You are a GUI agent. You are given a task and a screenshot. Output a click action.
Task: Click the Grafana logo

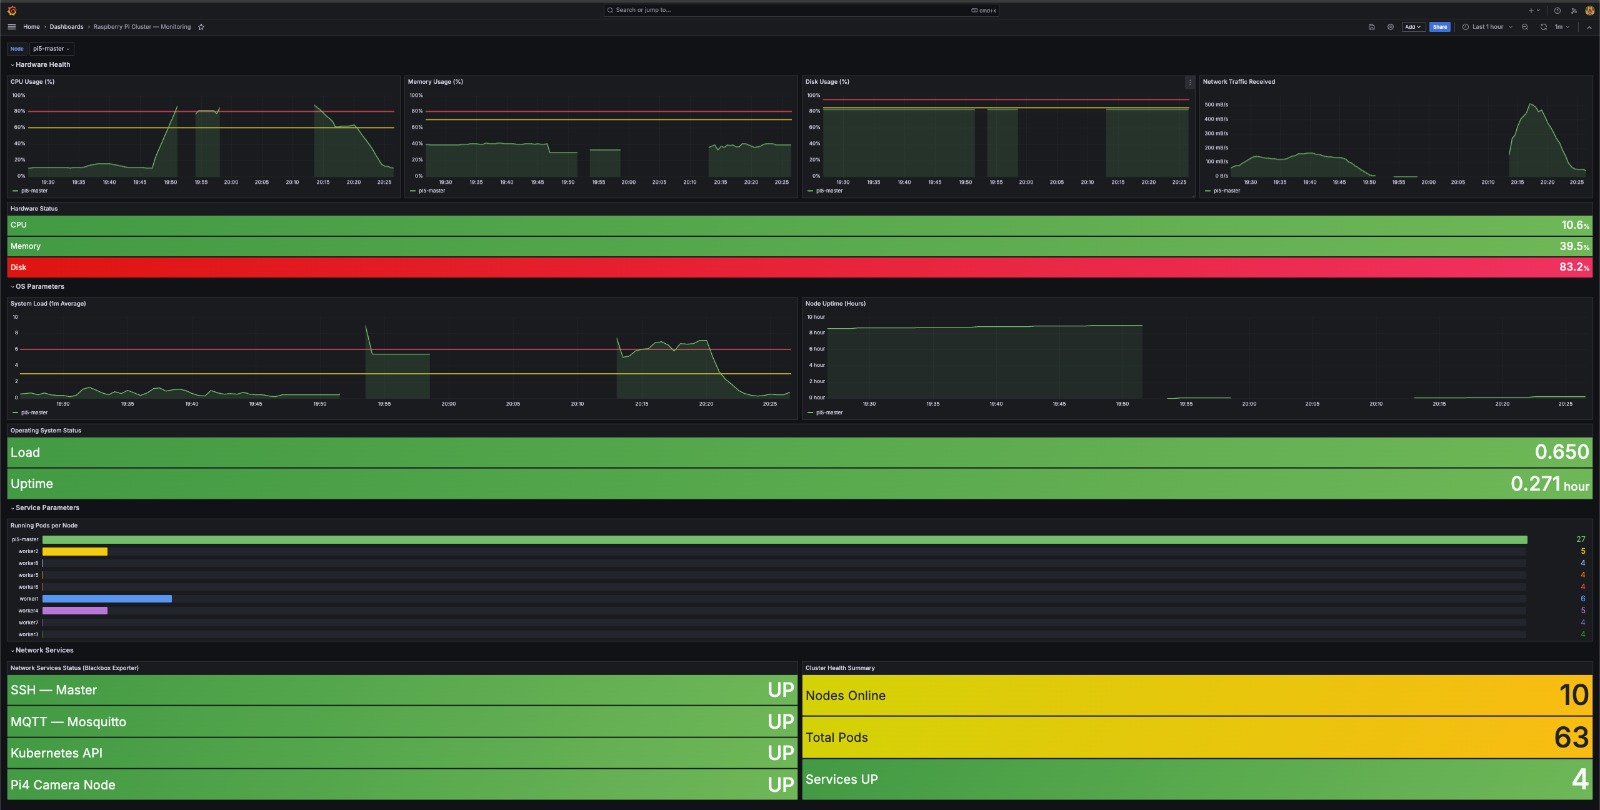[12, 10]
